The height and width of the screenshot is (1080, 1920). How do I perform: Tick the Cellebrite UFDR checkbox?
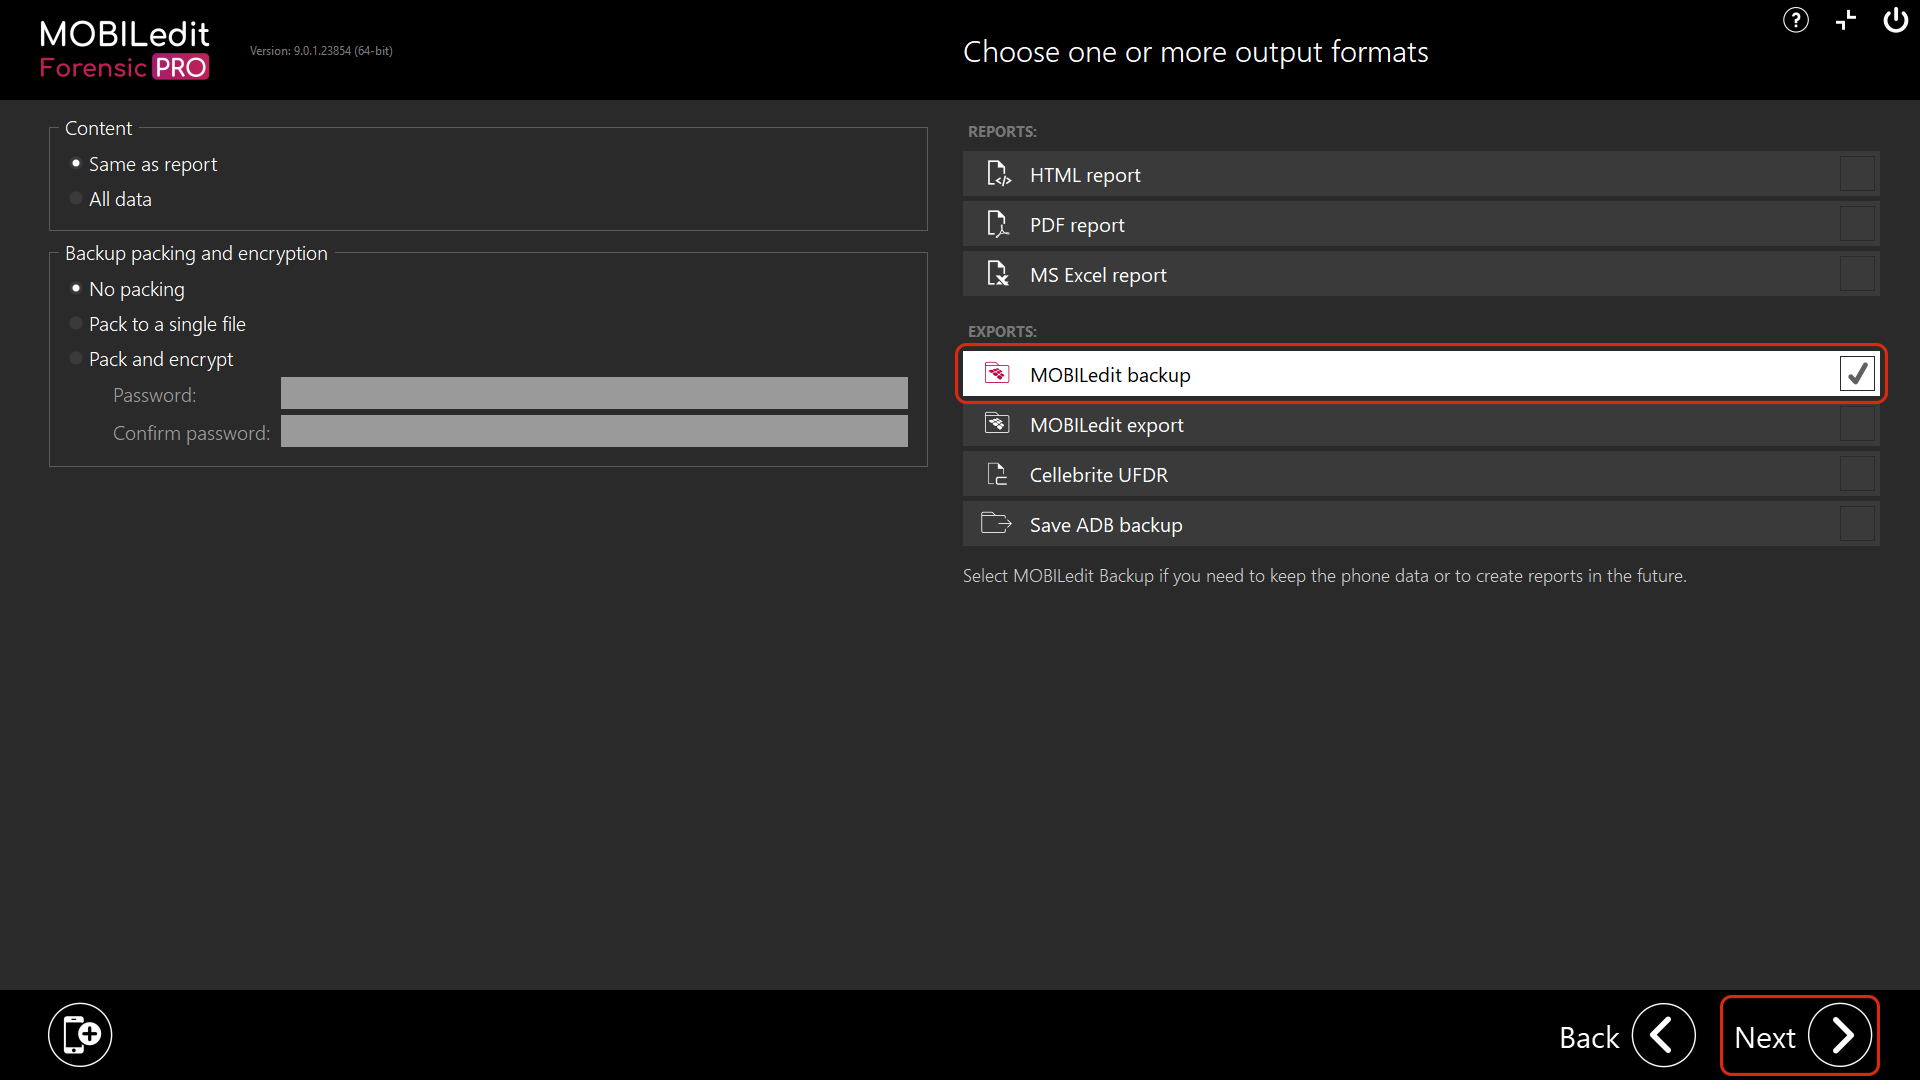click(x=1857, y=474)
